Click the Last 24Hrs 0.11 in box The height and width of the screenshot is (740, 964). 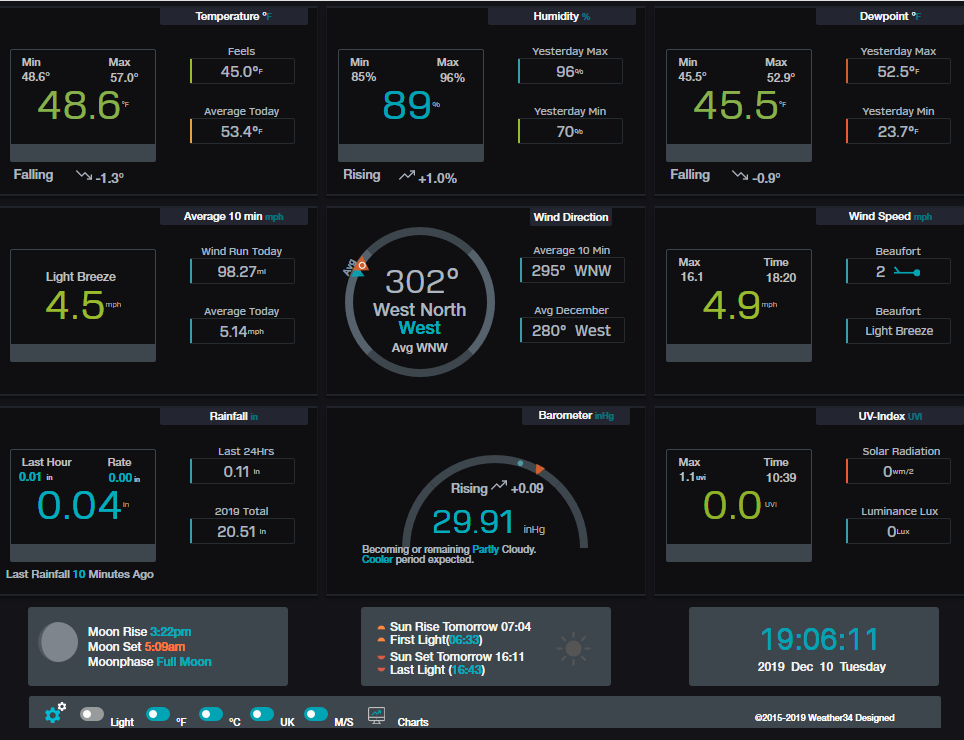click(x=242, y=471)
